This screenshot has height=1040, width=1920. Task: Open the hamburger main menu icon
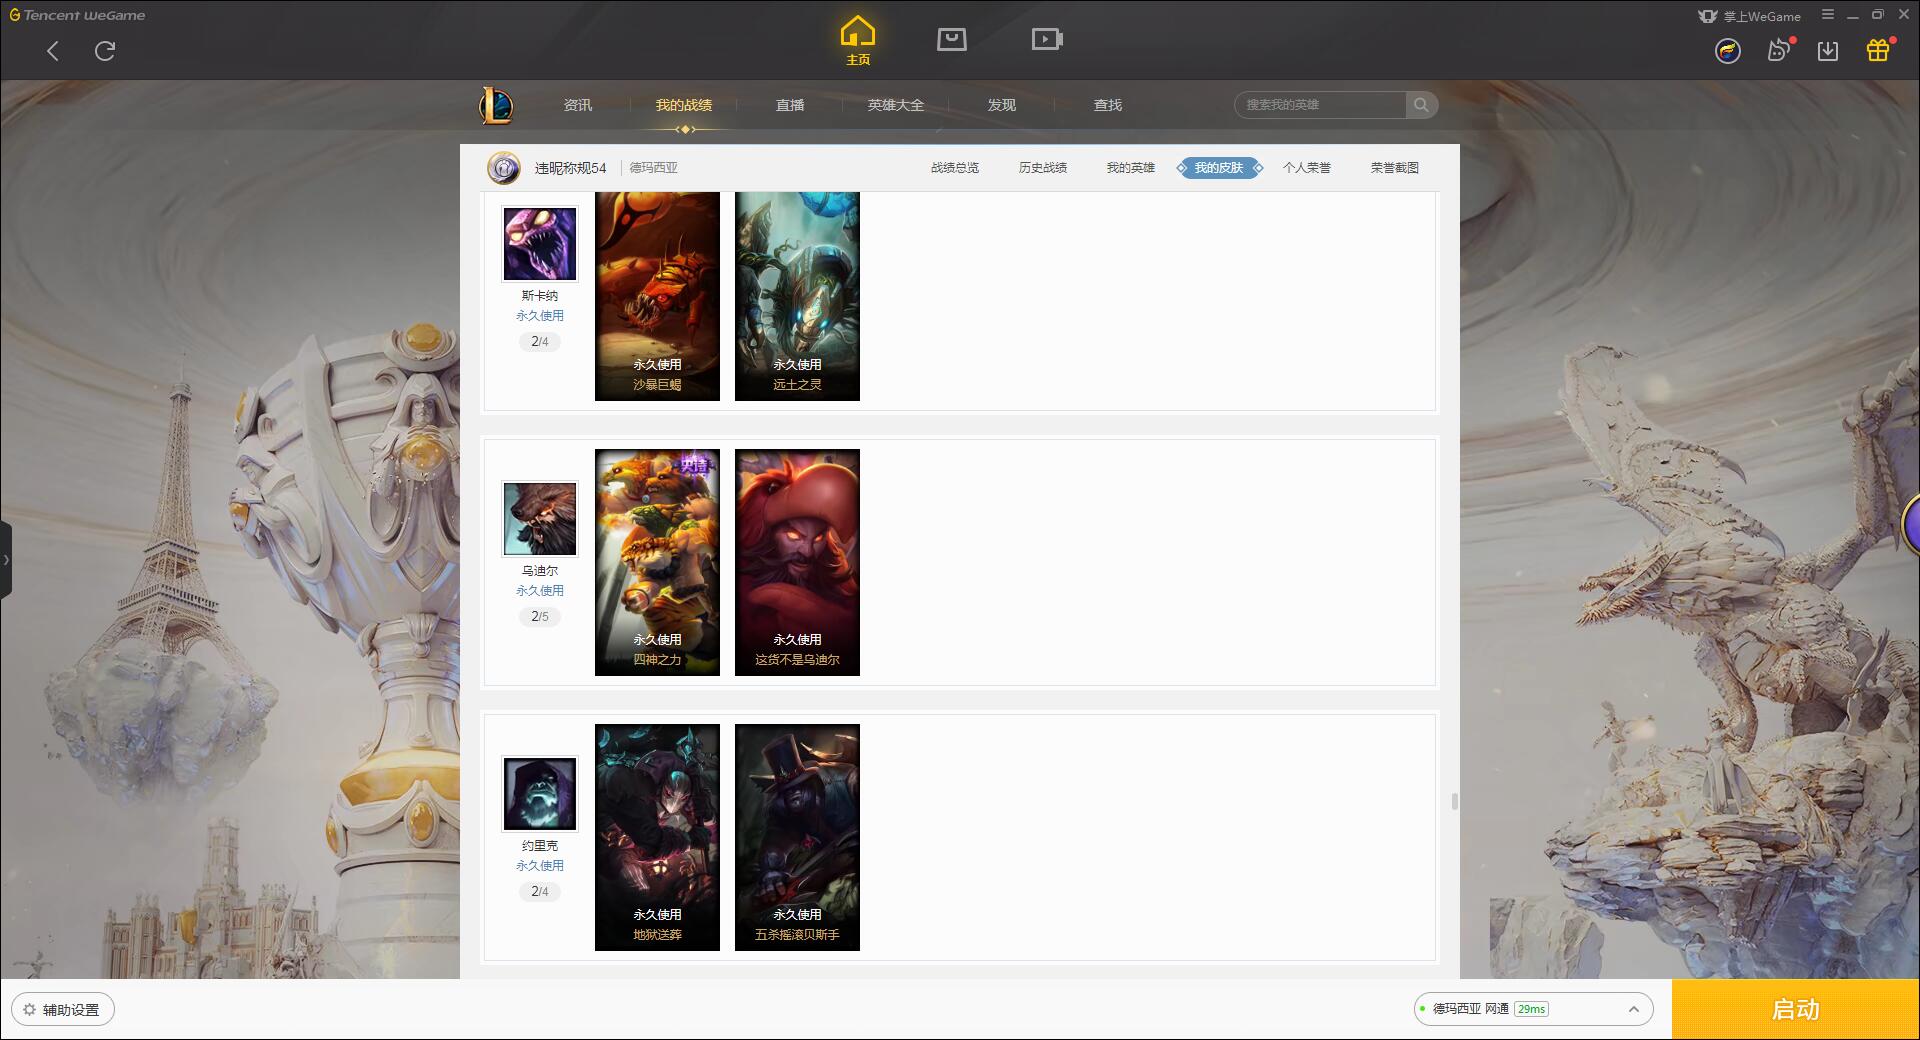point(1828,15)
